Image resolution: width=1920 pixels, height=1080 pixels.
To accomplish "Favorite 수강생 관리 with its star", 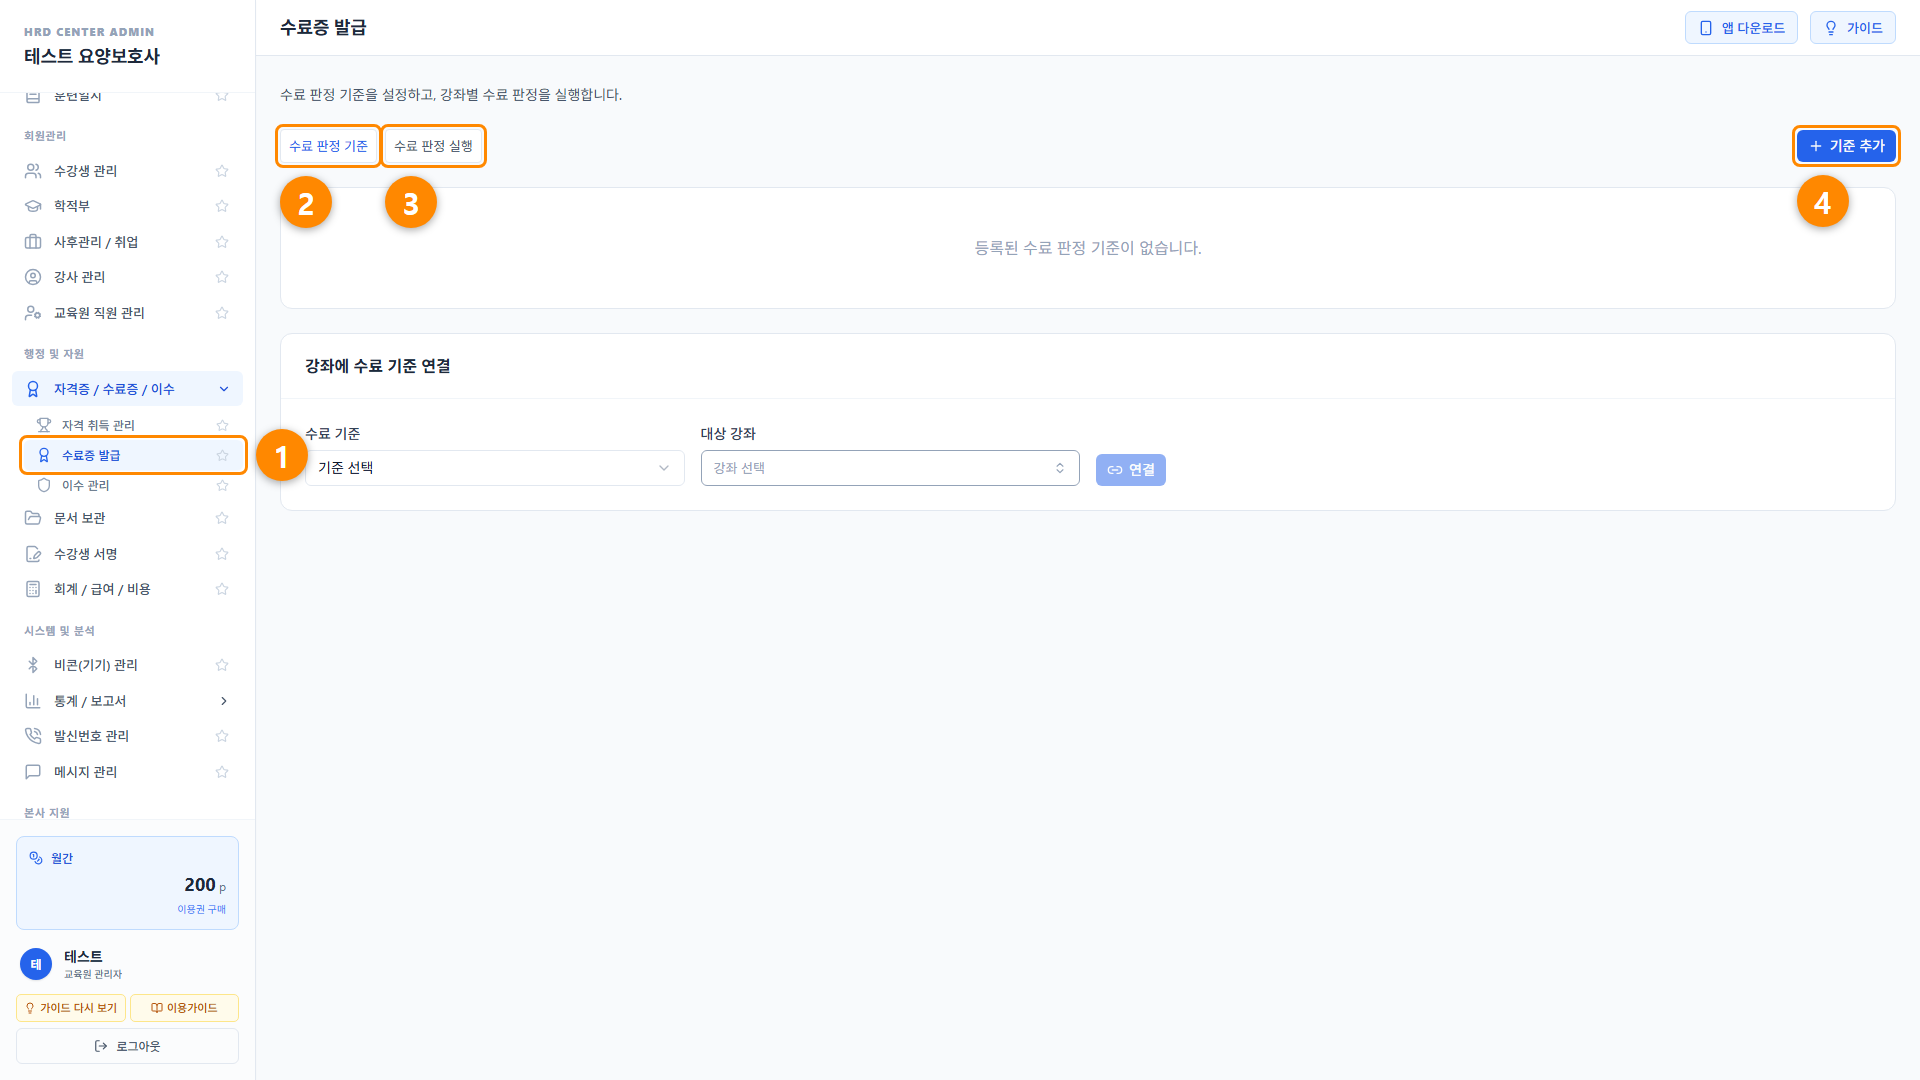I will pyautogui.click(x=222, y=171).
